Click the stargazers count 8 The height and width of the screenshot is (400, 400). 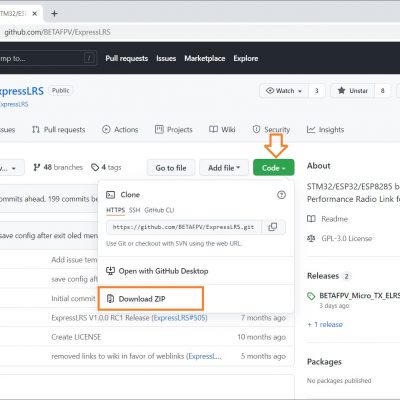tap(383, 91)
